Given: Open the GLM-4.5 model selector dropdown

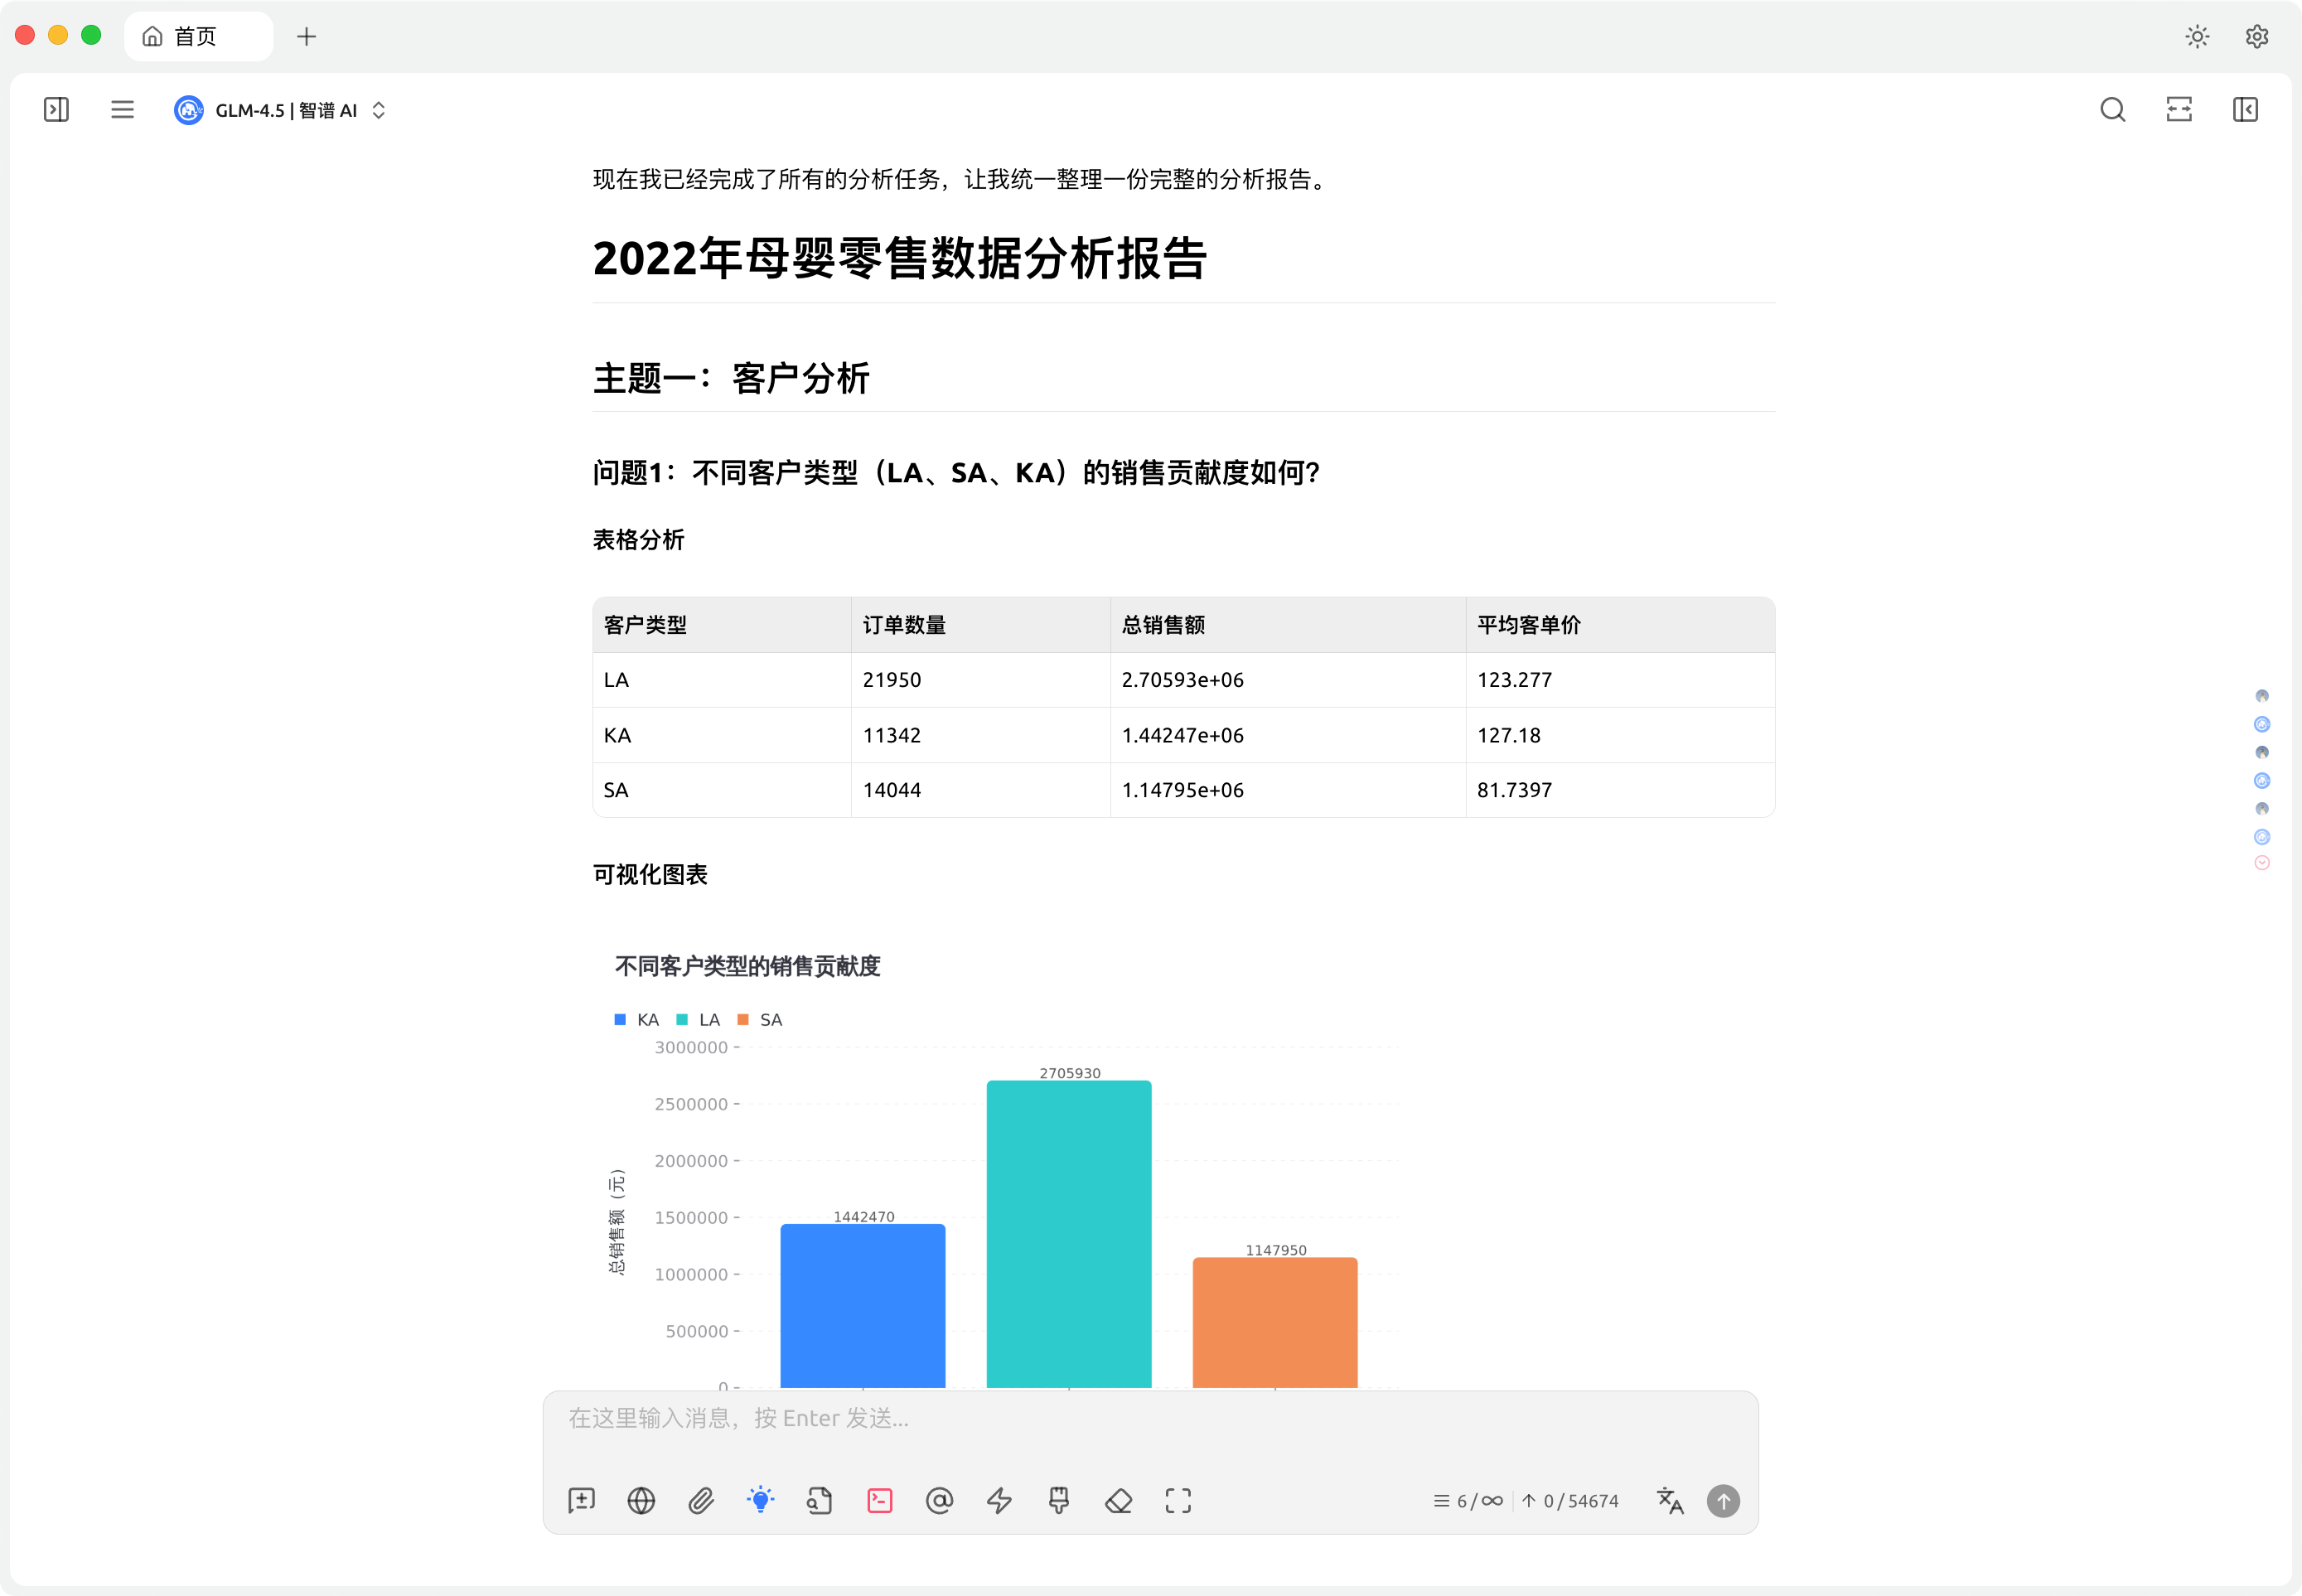Looking at the screenshot, I should point(283,110).
